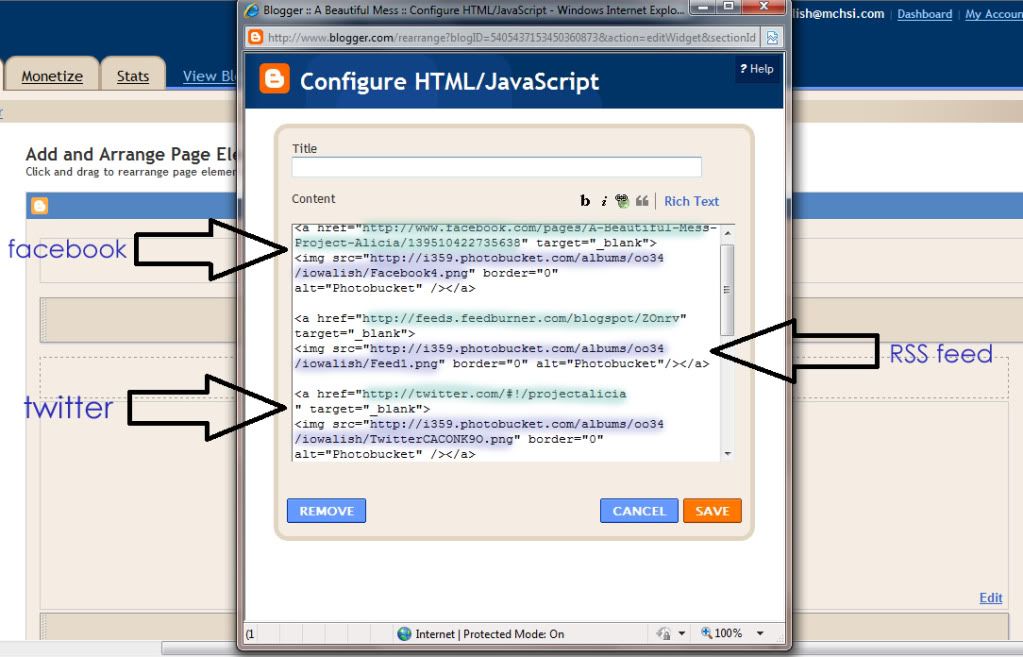Click the Internet zone globe icon in the status bar

tap(405, 634)
